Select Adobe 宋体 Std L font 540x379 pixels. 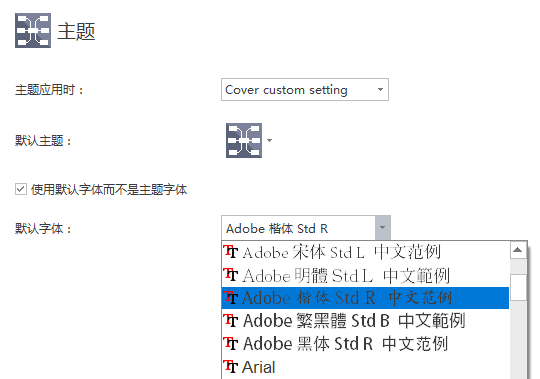pyautogui.click(x=365, y=252)
